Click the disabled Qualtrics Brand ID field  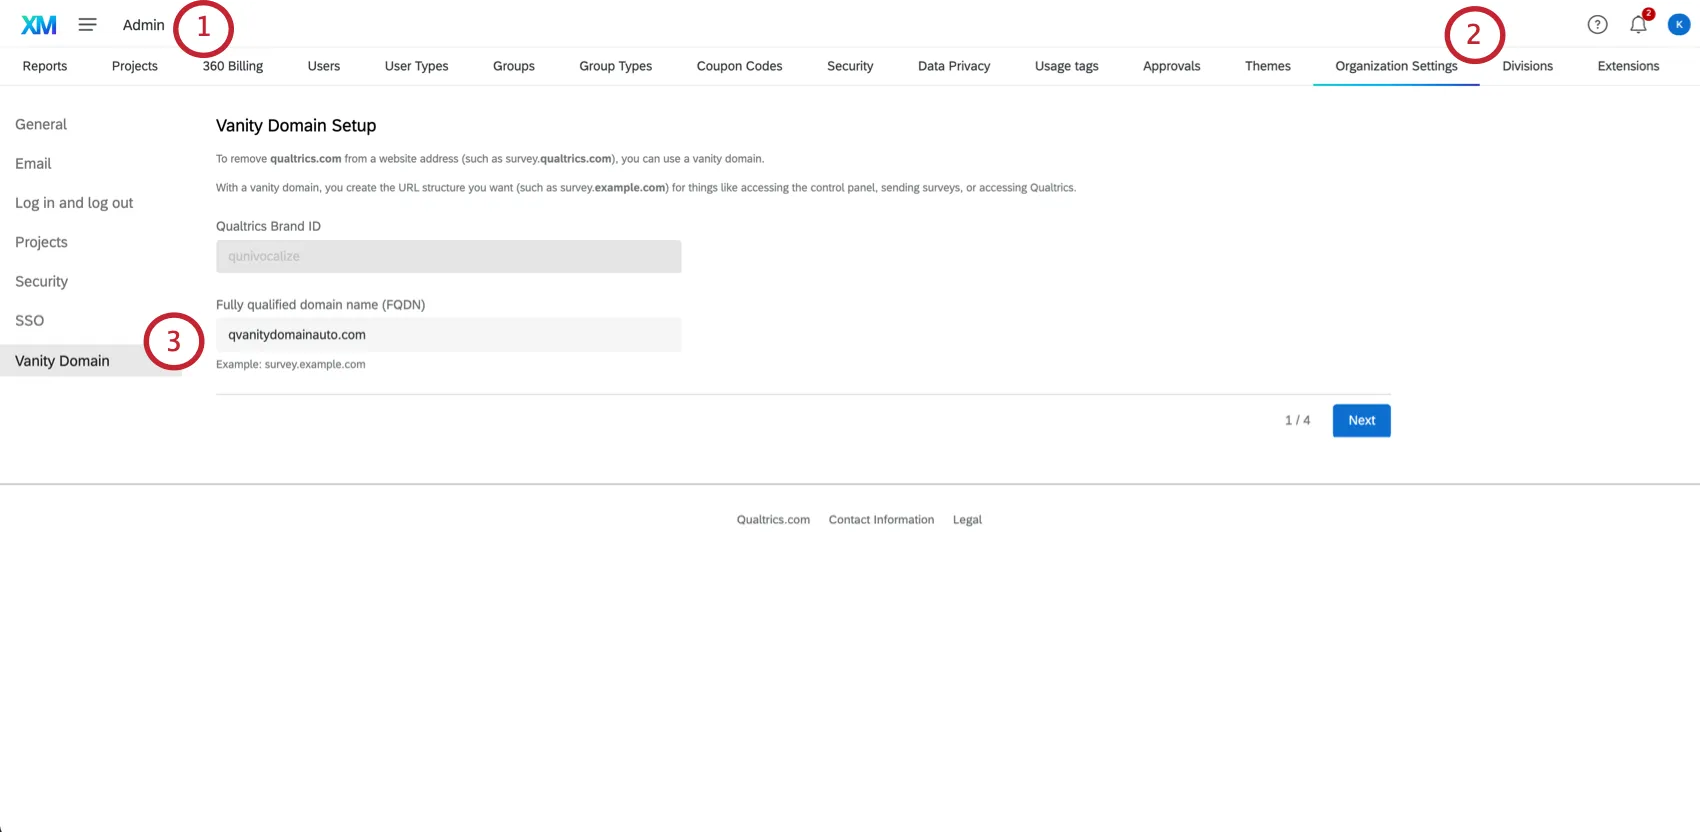click(449, 256)
